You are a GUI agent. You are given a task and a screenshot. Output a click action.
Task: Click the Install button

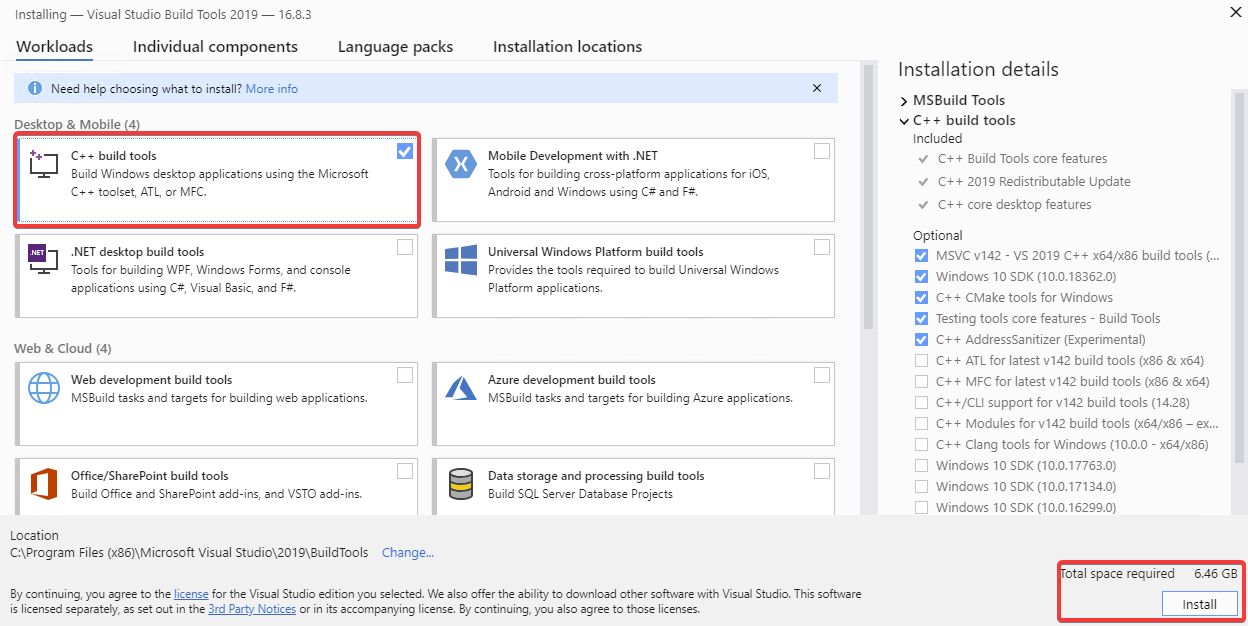[1200, 604]
